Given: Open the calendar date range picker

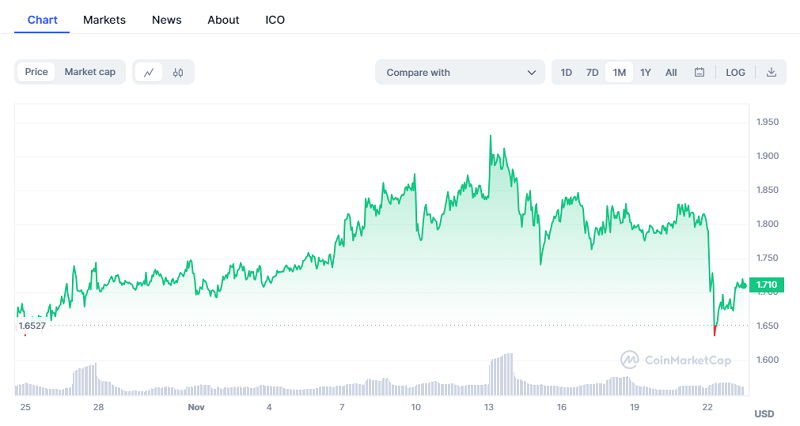Looking at the screenshot, I should pyautogui.click(x=700, y=72).
